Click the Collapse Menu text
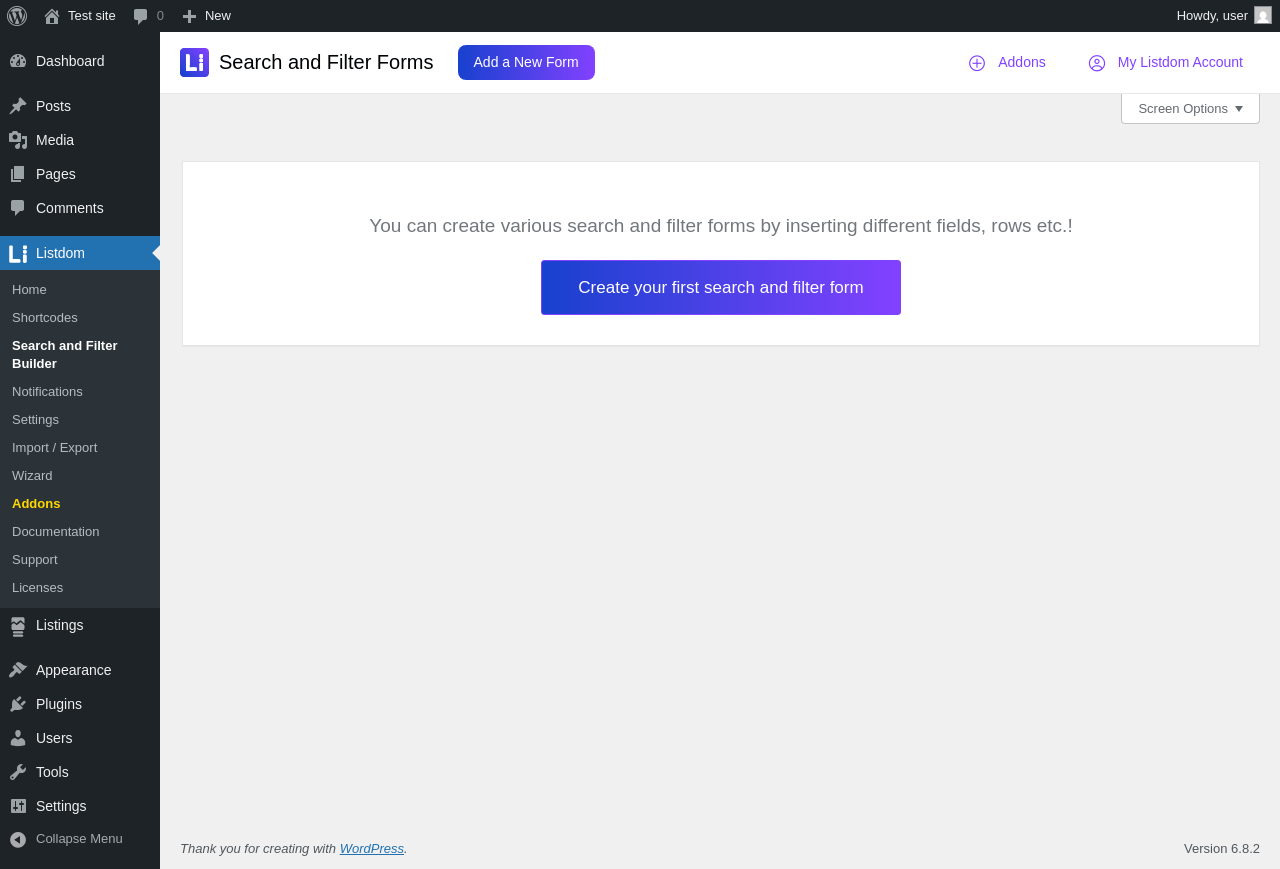Image resolution: width=1280 pixels, height=869 pixels. pyautogui.click(x=79, y=839)
